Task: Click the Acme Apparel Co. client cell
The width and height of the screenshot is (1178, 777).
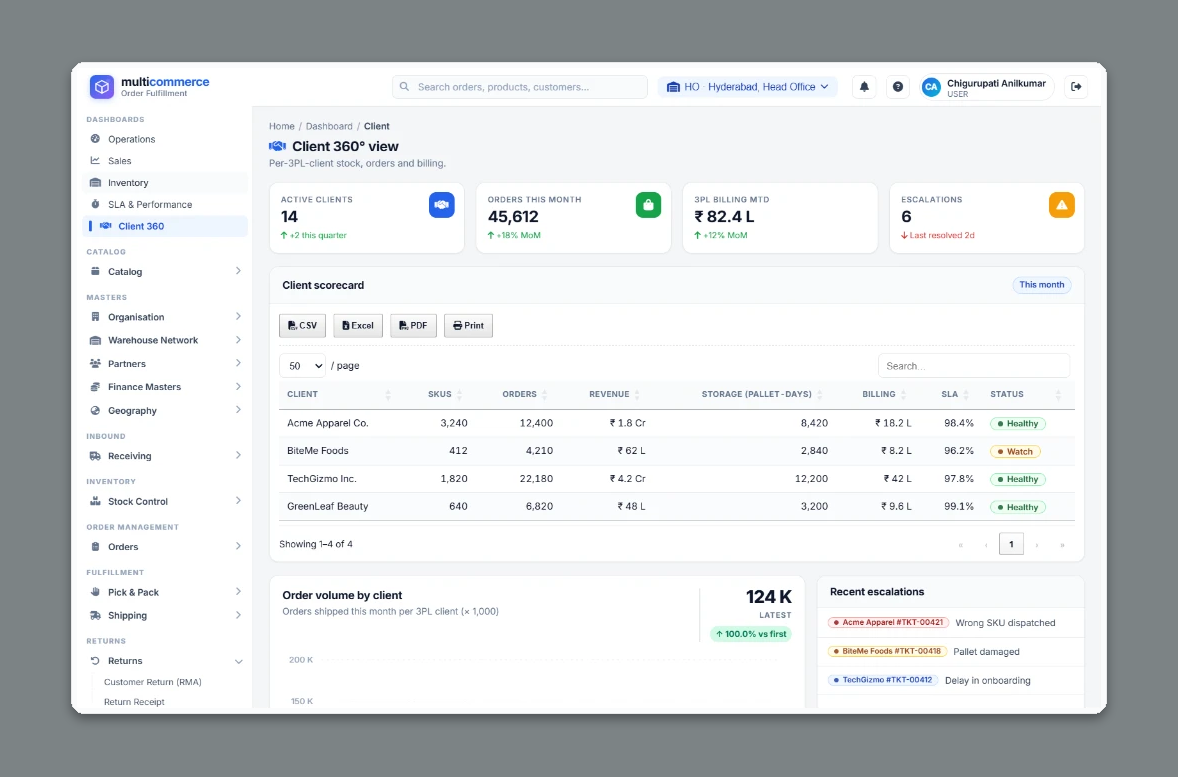Action: (x=328, y=423)
